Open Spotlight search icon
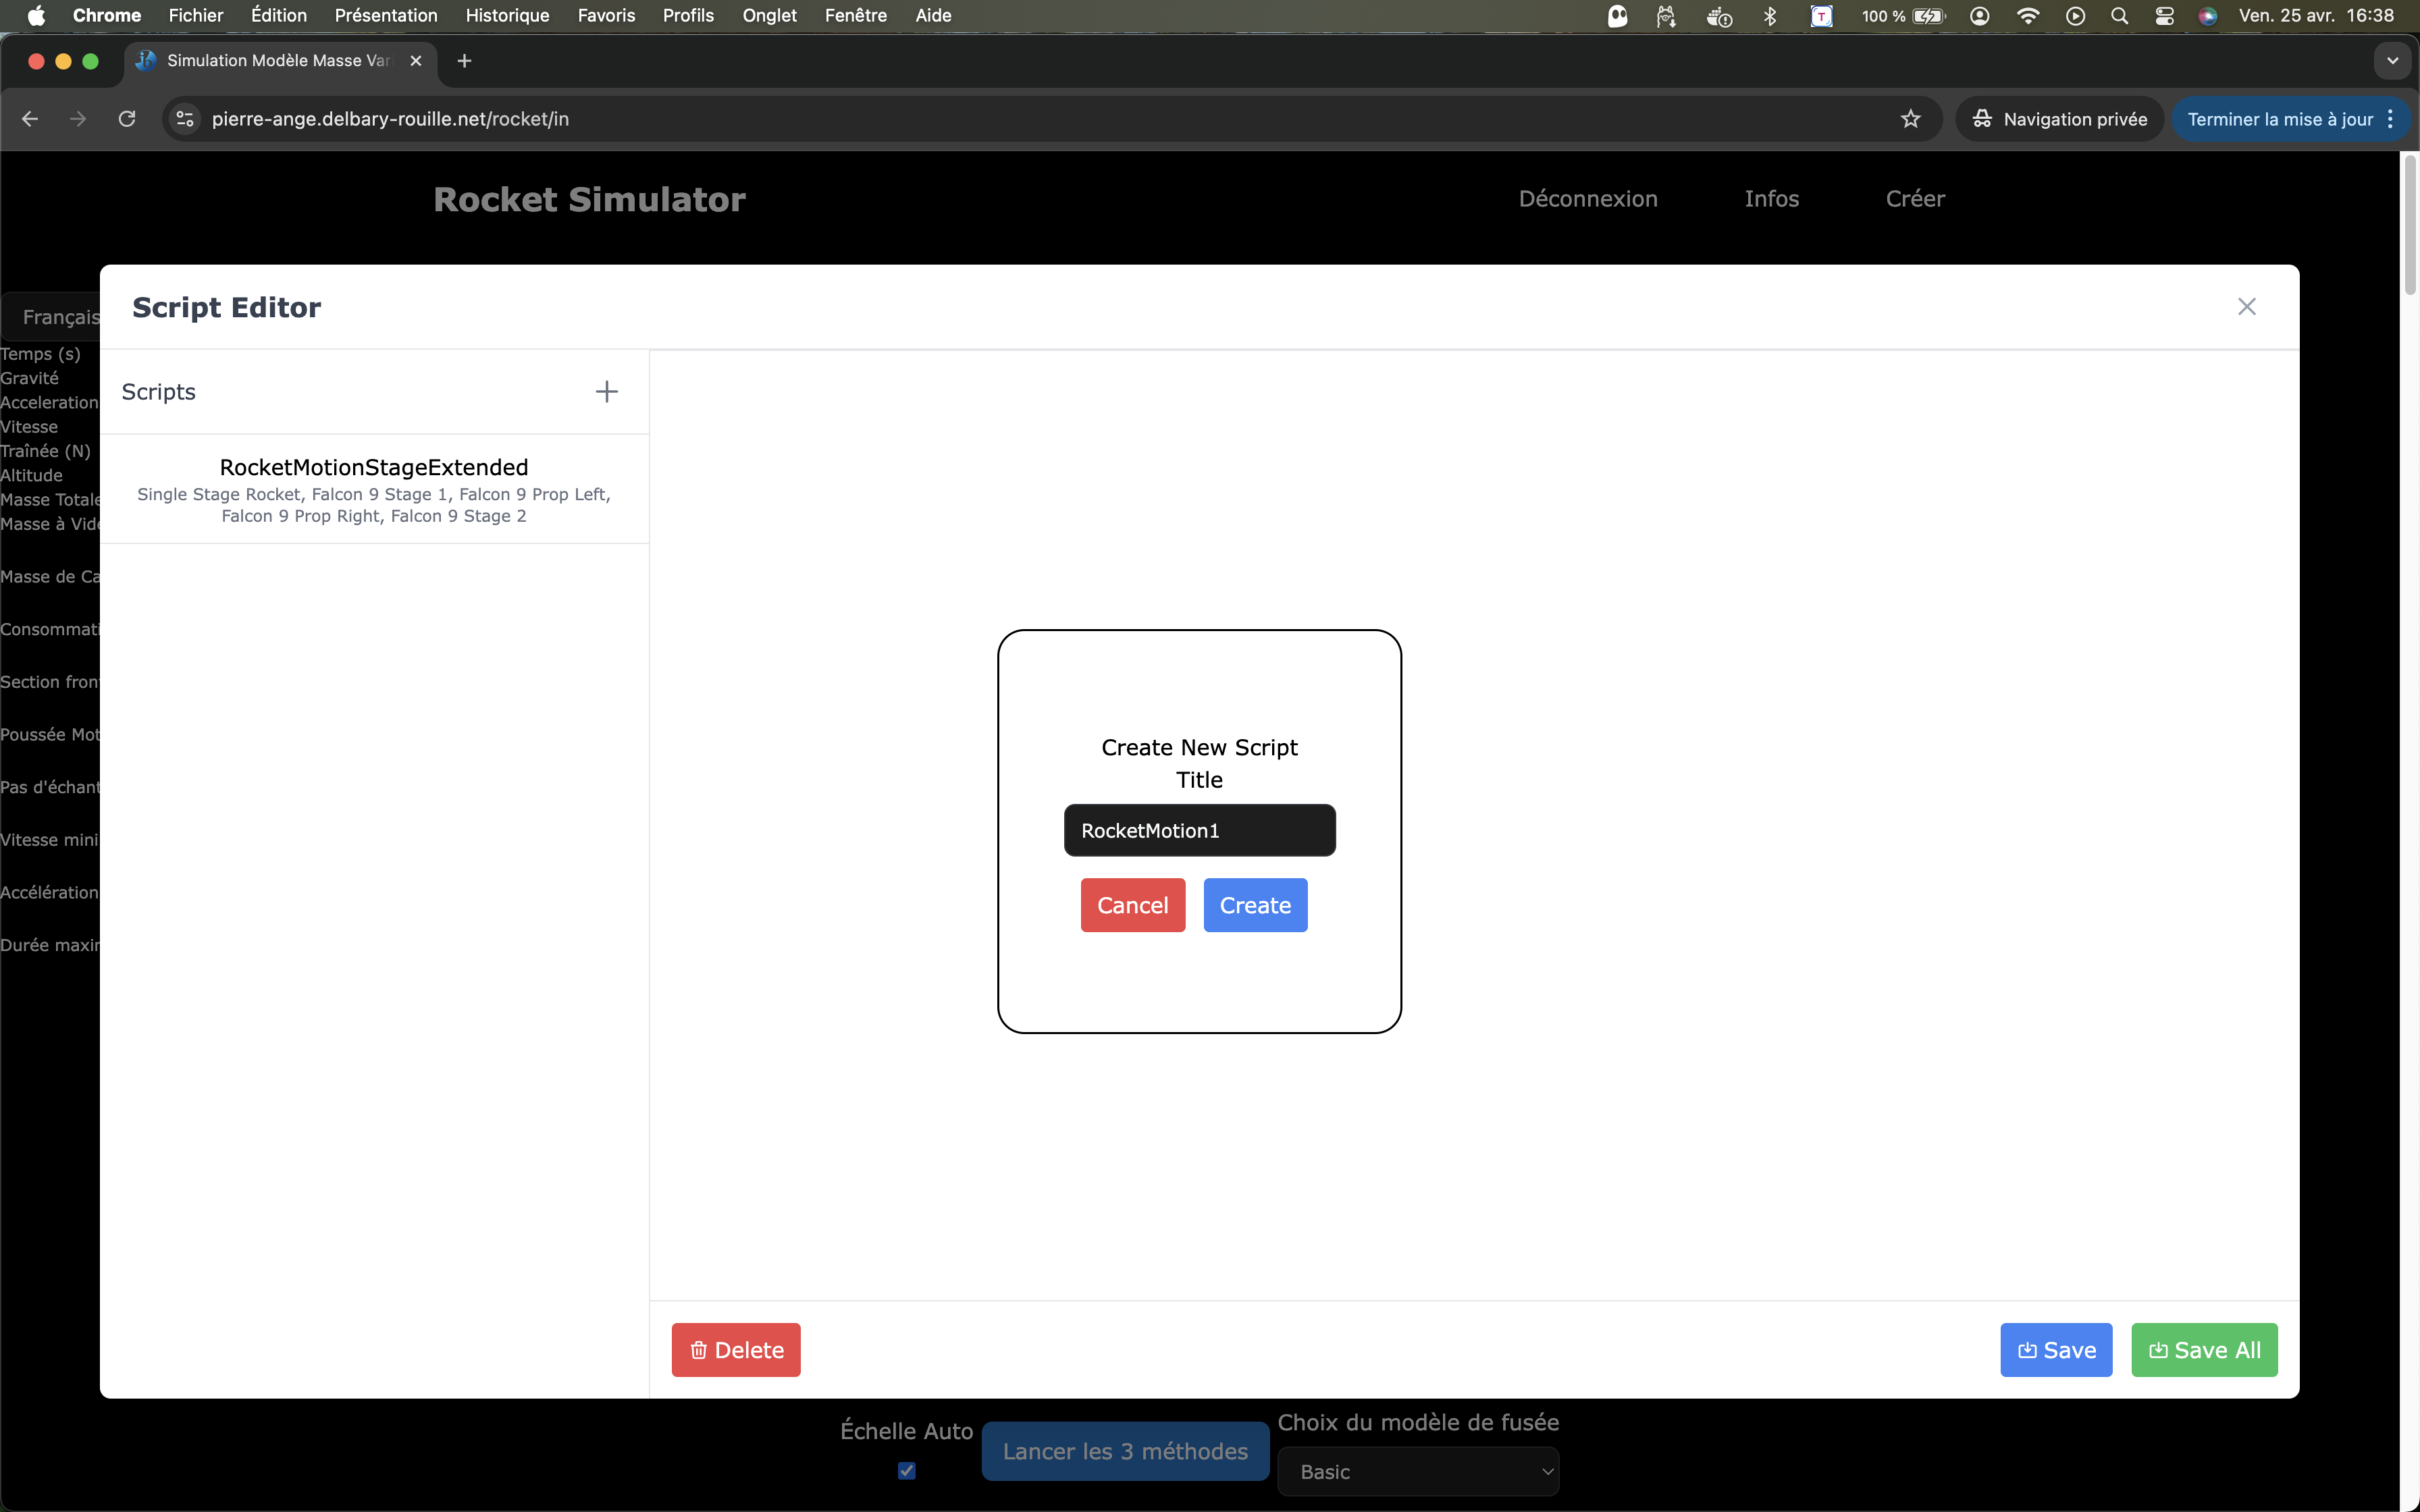The height and width of the screenshot is (1512, 2420). pos(2119,16)
